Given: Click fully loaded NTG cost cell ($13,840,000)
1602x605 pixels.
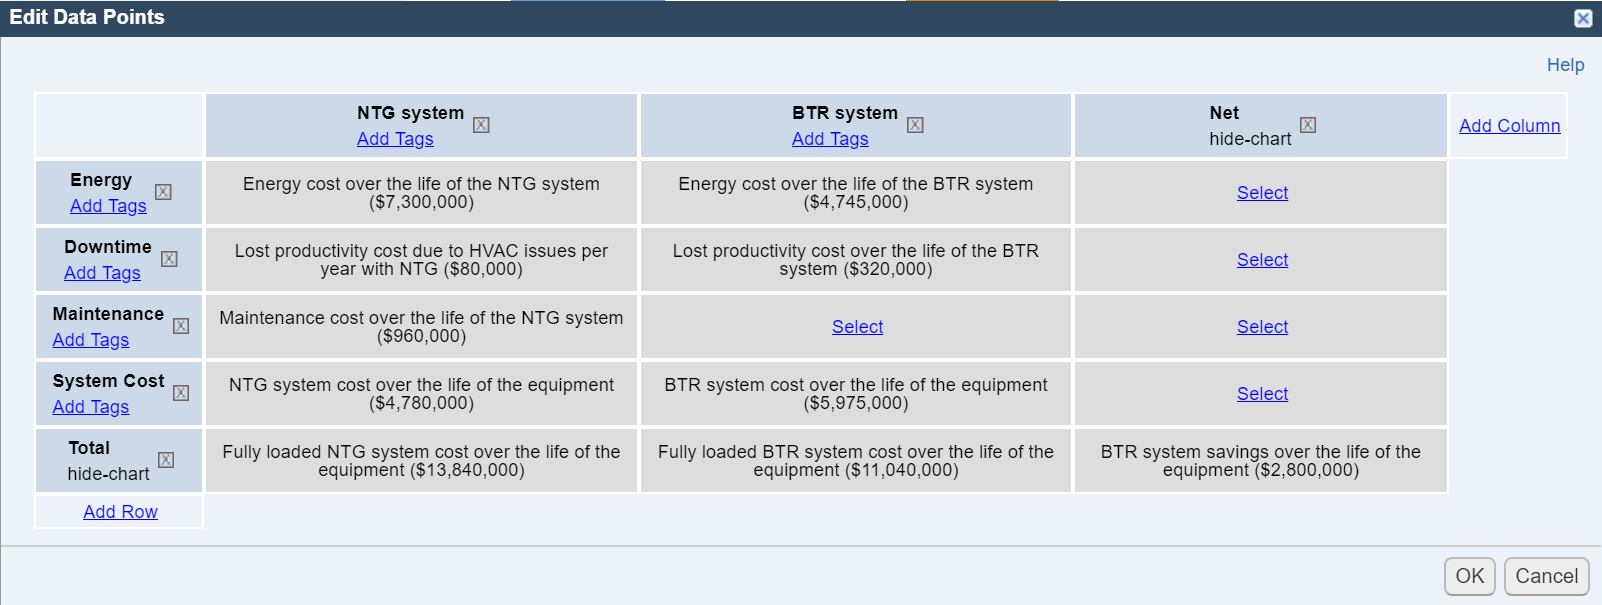Looking at the screenshot, I should click(x=421, y=461).
